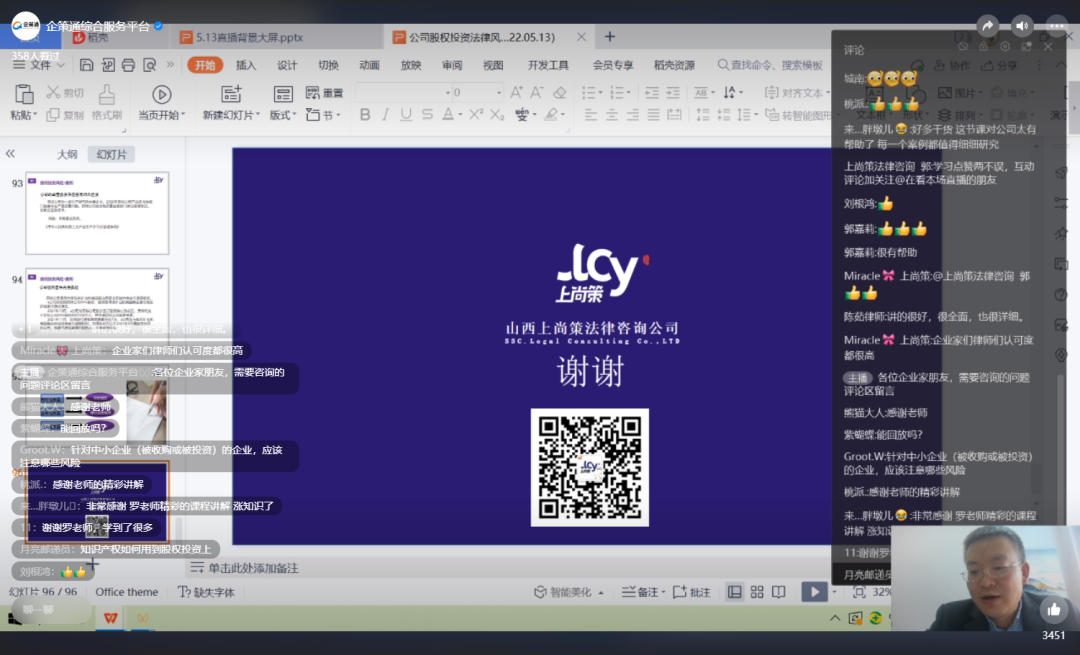Switch to the outline (大纲) pane tab
The width and height of the screenshot is (1080, 655).
(x=67, y=154)
